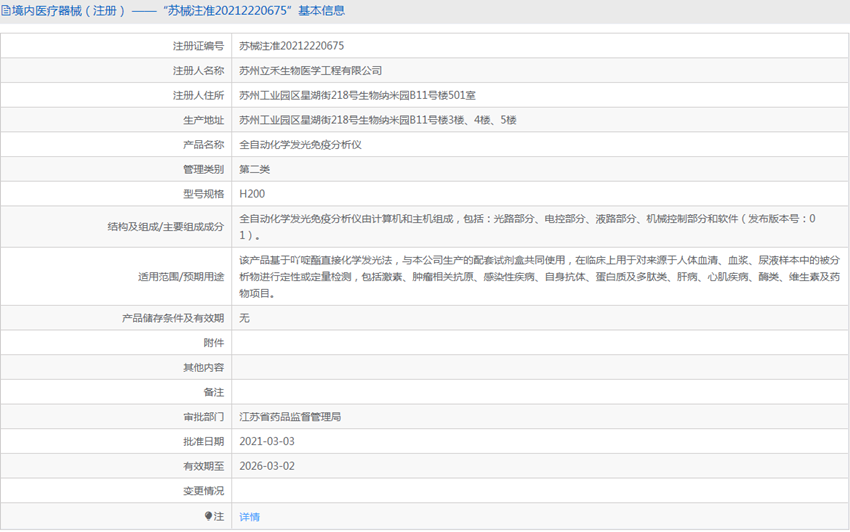Select product name 全自动化学发光免疫分析仪
Screen dimensions: 850x532
coord(300,145)
